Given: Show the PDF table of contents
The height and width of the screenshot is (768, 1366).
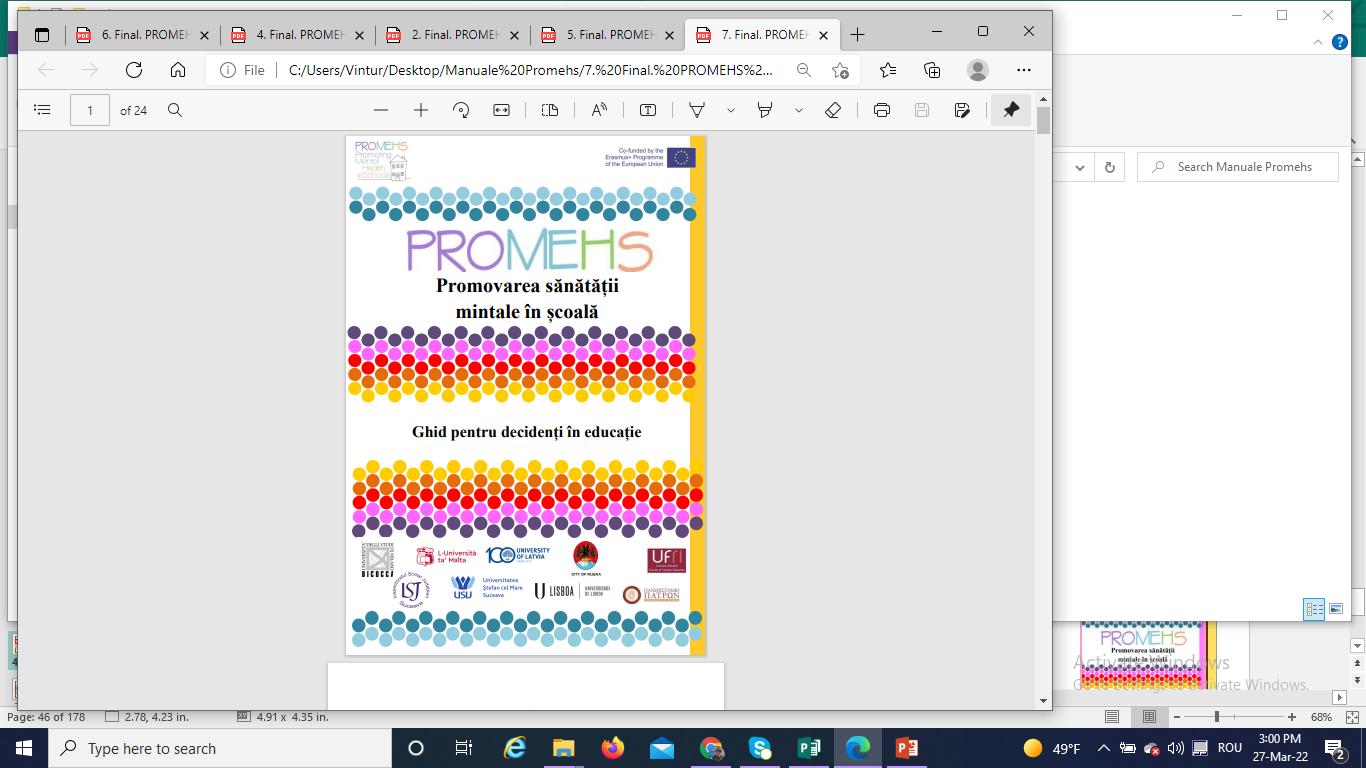Looking at the screenshot, I should (42, 110).
